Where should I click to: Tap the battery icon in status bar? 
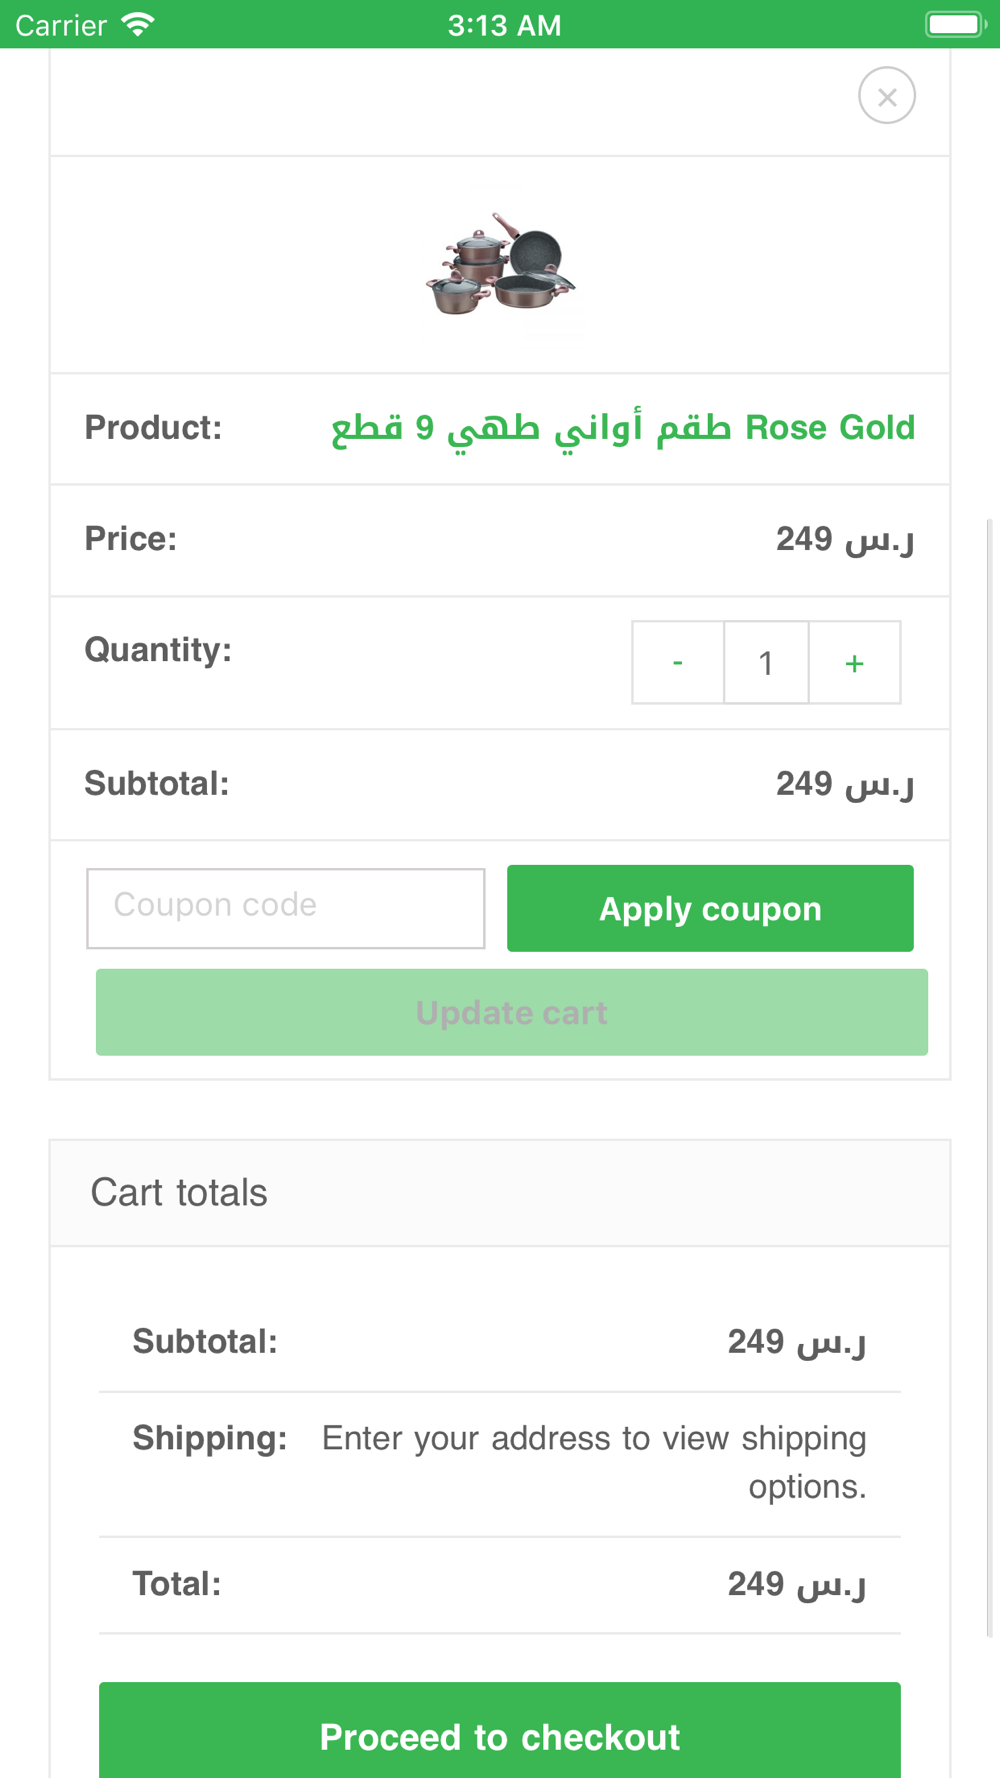pyautogui.click(x=954, y=24)
